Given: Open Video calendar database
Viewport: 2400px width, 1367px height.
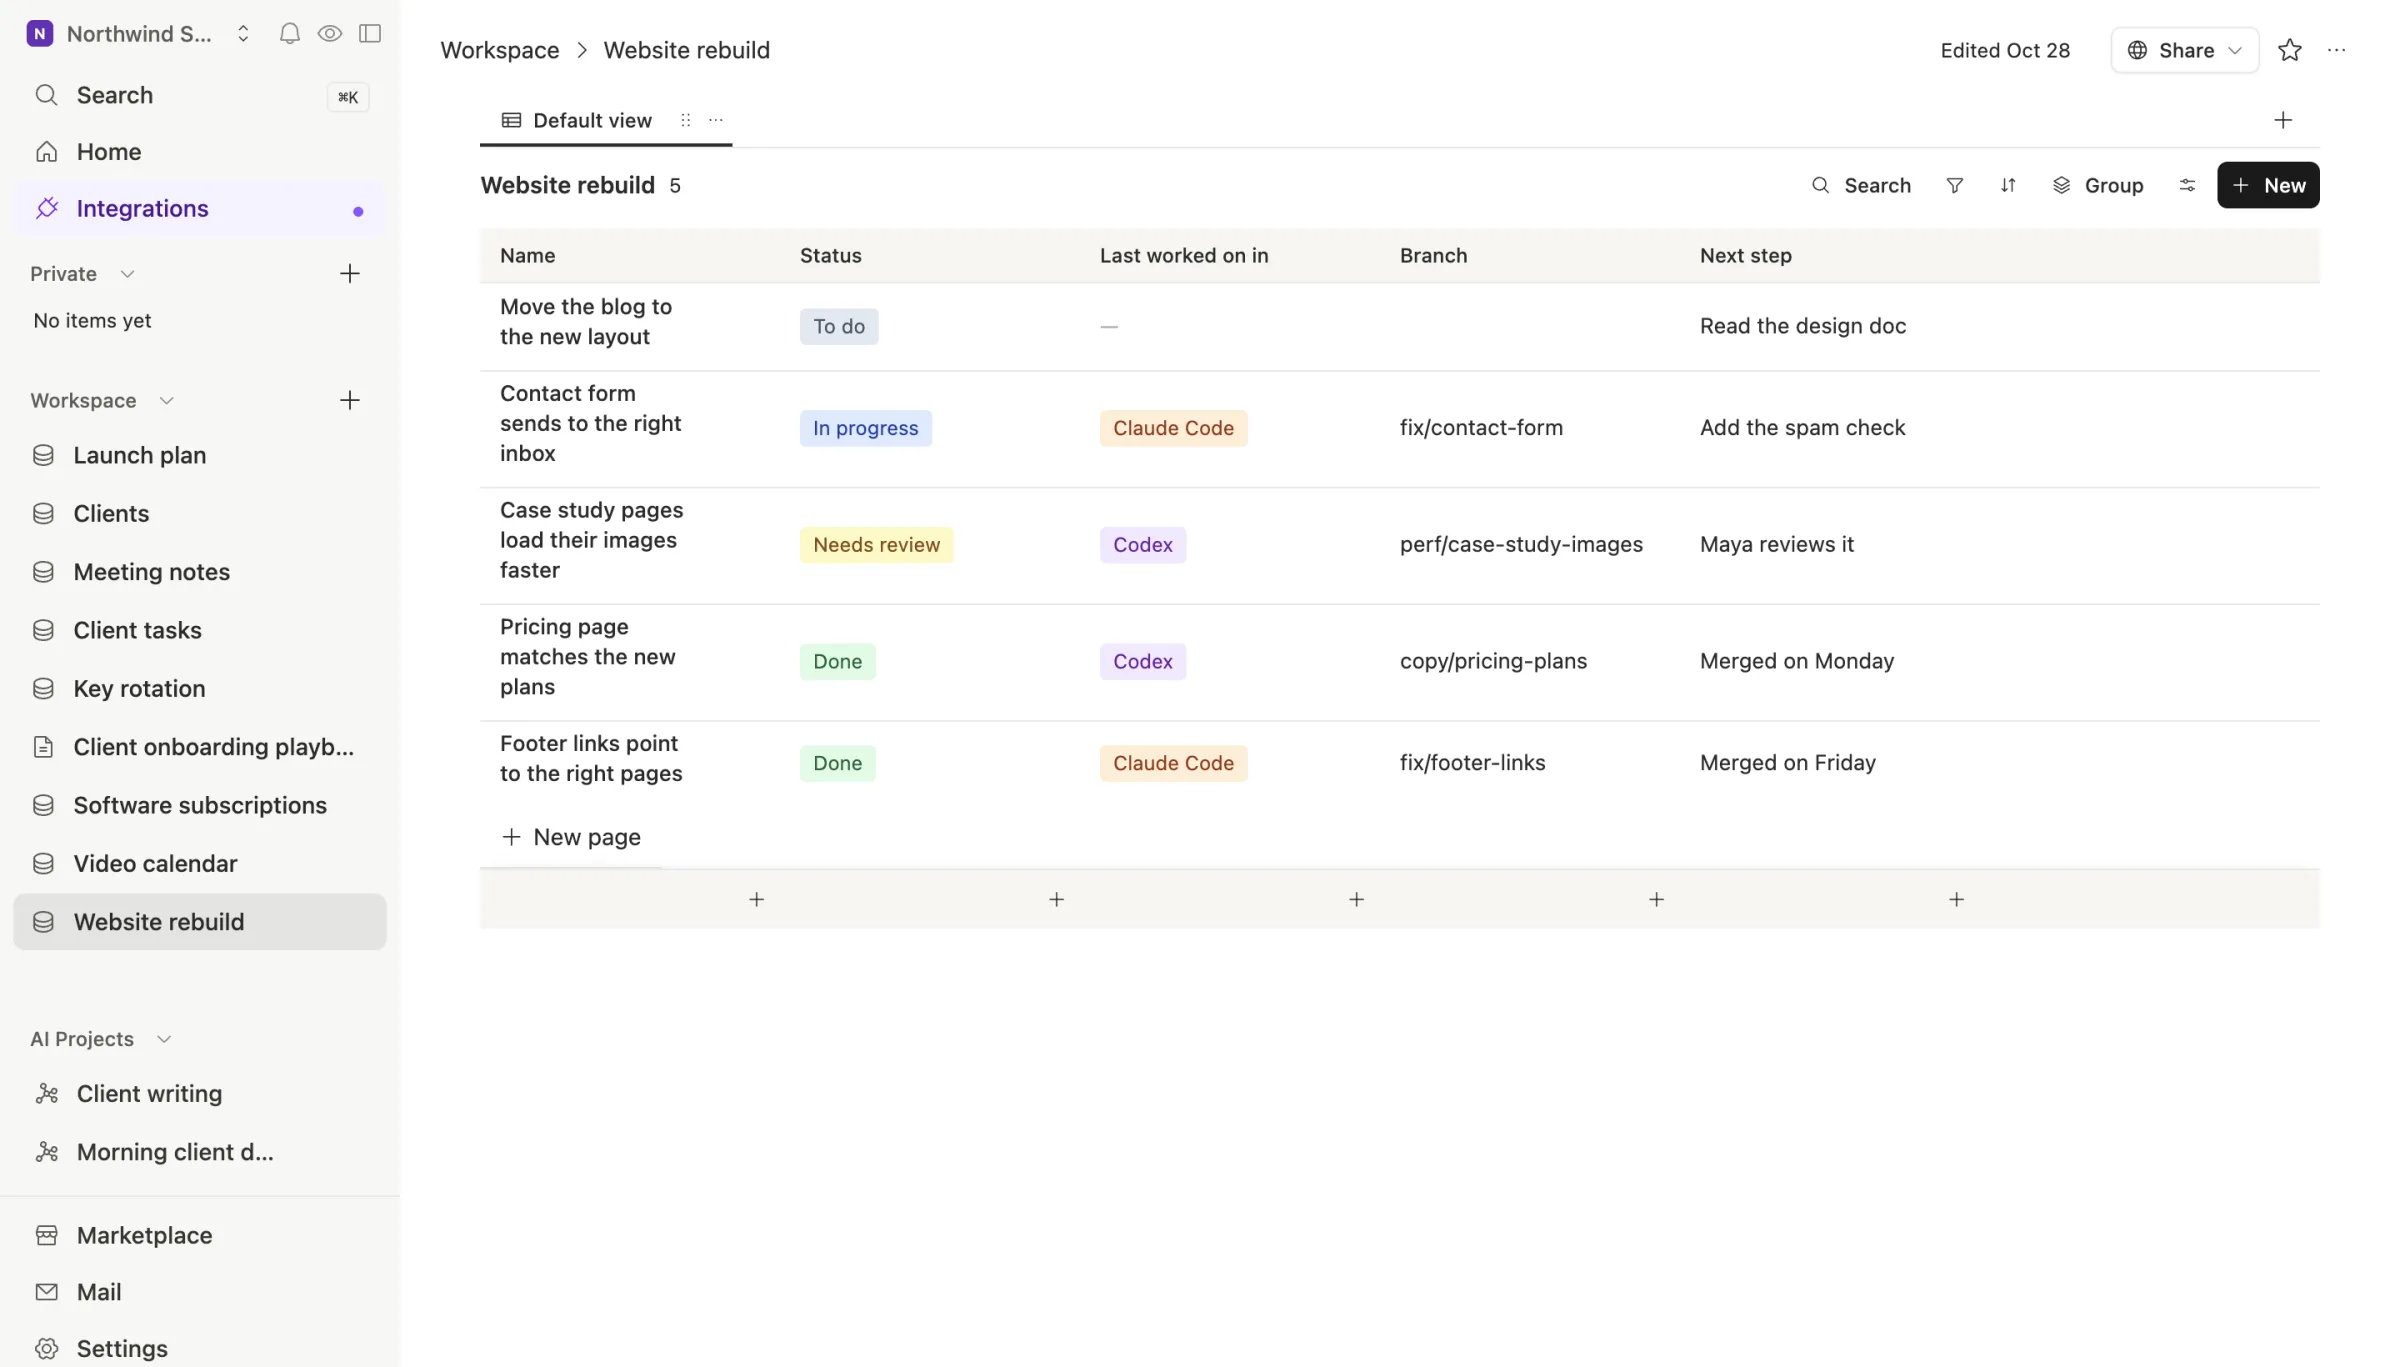Looking at the screenshot, I should (200, 864).
